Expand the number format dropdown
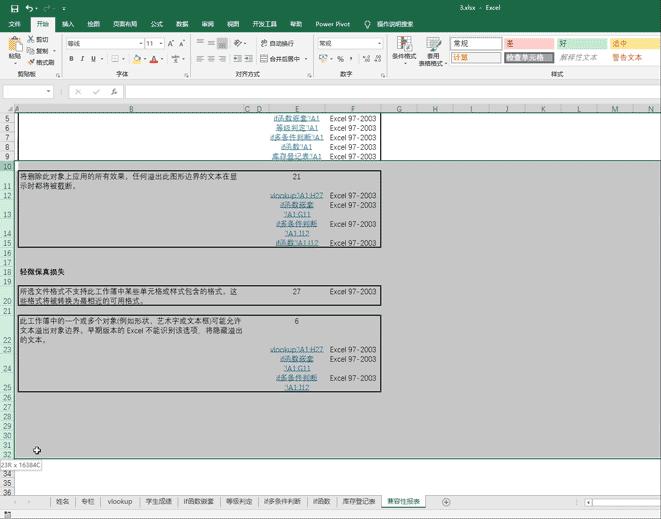The image size is (661, 519). [379, 44]
